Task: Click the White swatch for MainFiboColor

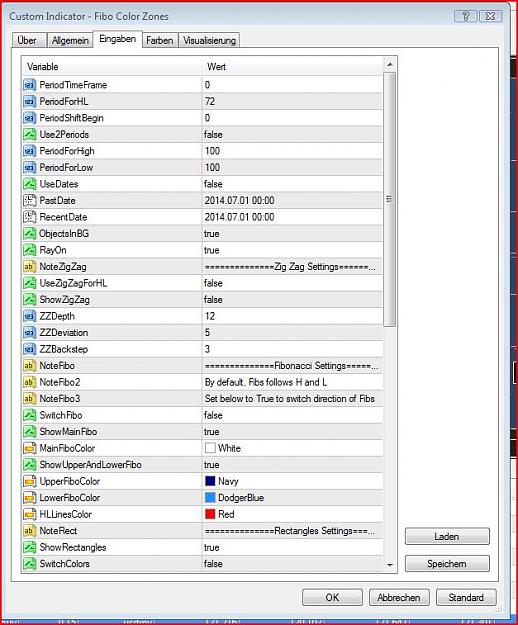Action: [x=210, y=448]
